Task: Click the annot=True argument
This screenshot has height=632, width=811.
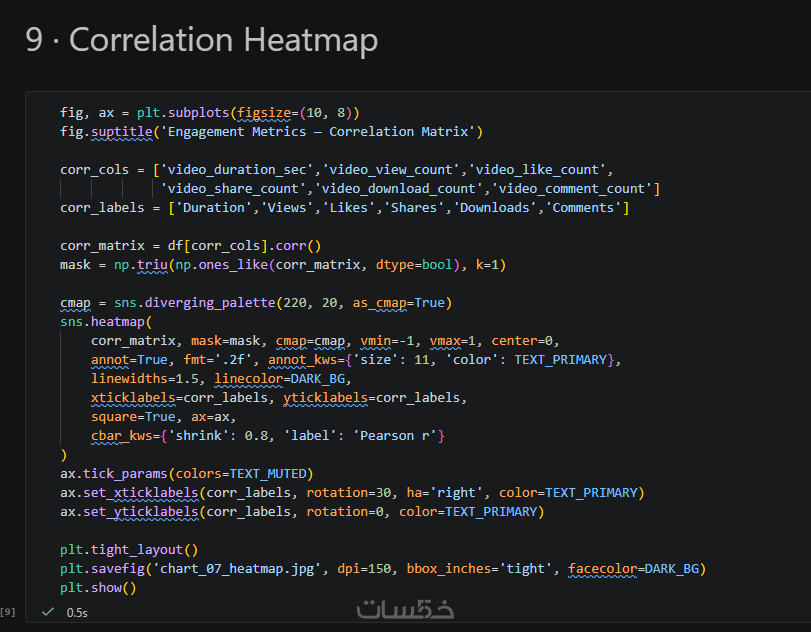Action: point(129,360)
